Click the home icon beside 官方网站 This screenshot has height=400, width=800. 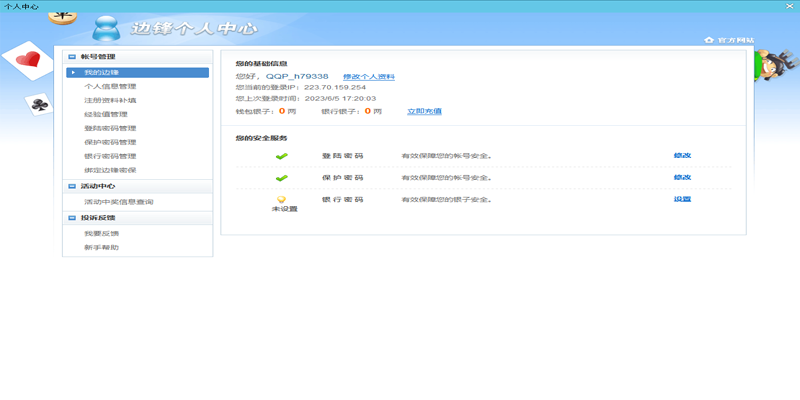[x=709, y=40]
